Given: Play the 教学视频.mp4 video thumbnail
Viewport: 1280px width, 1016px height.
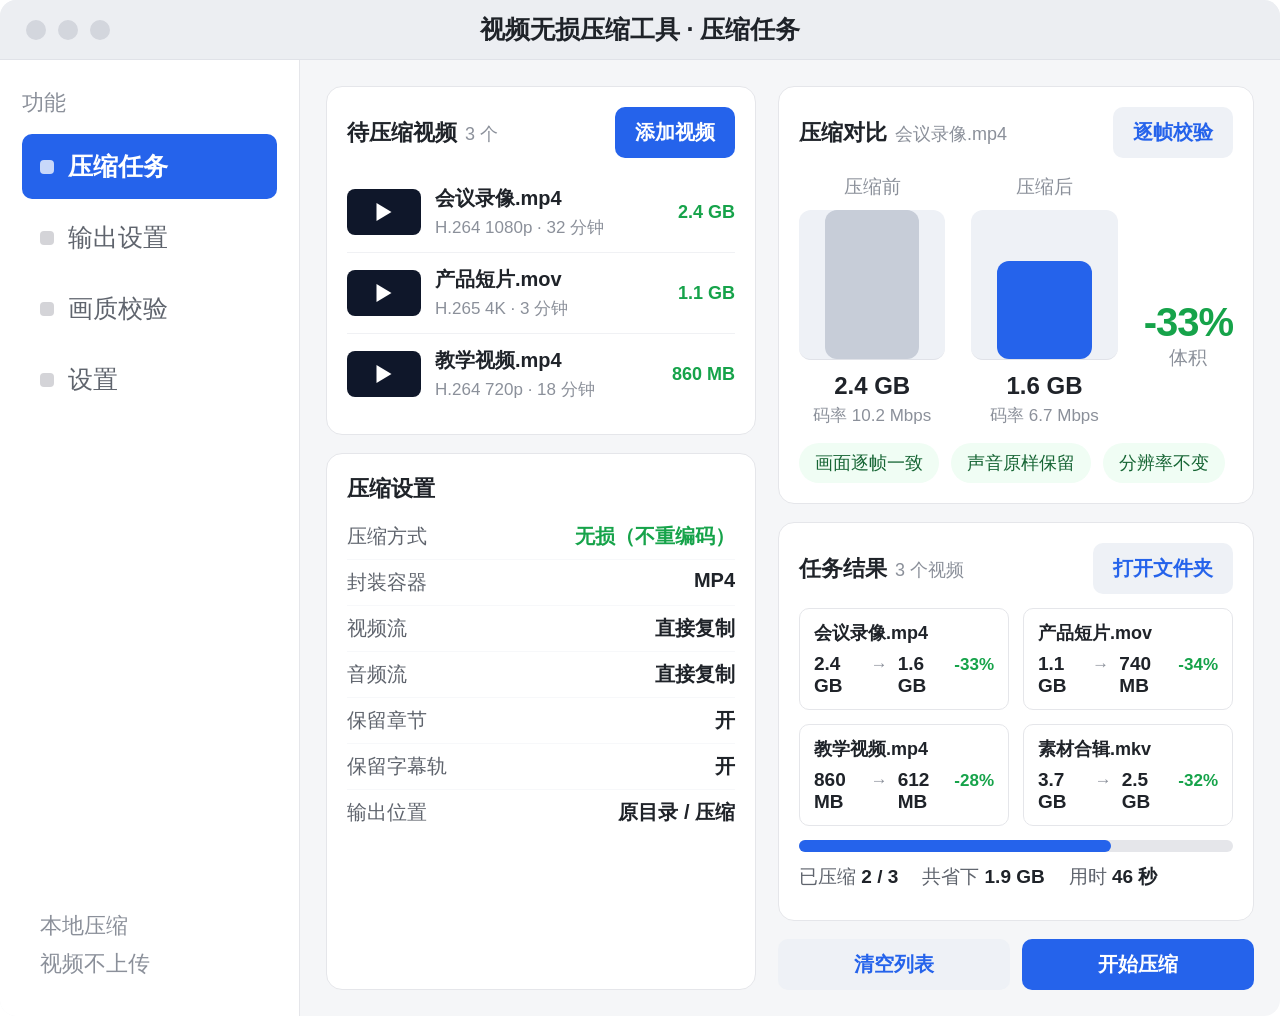Looking at the screenshot, I should pos(384,374).
